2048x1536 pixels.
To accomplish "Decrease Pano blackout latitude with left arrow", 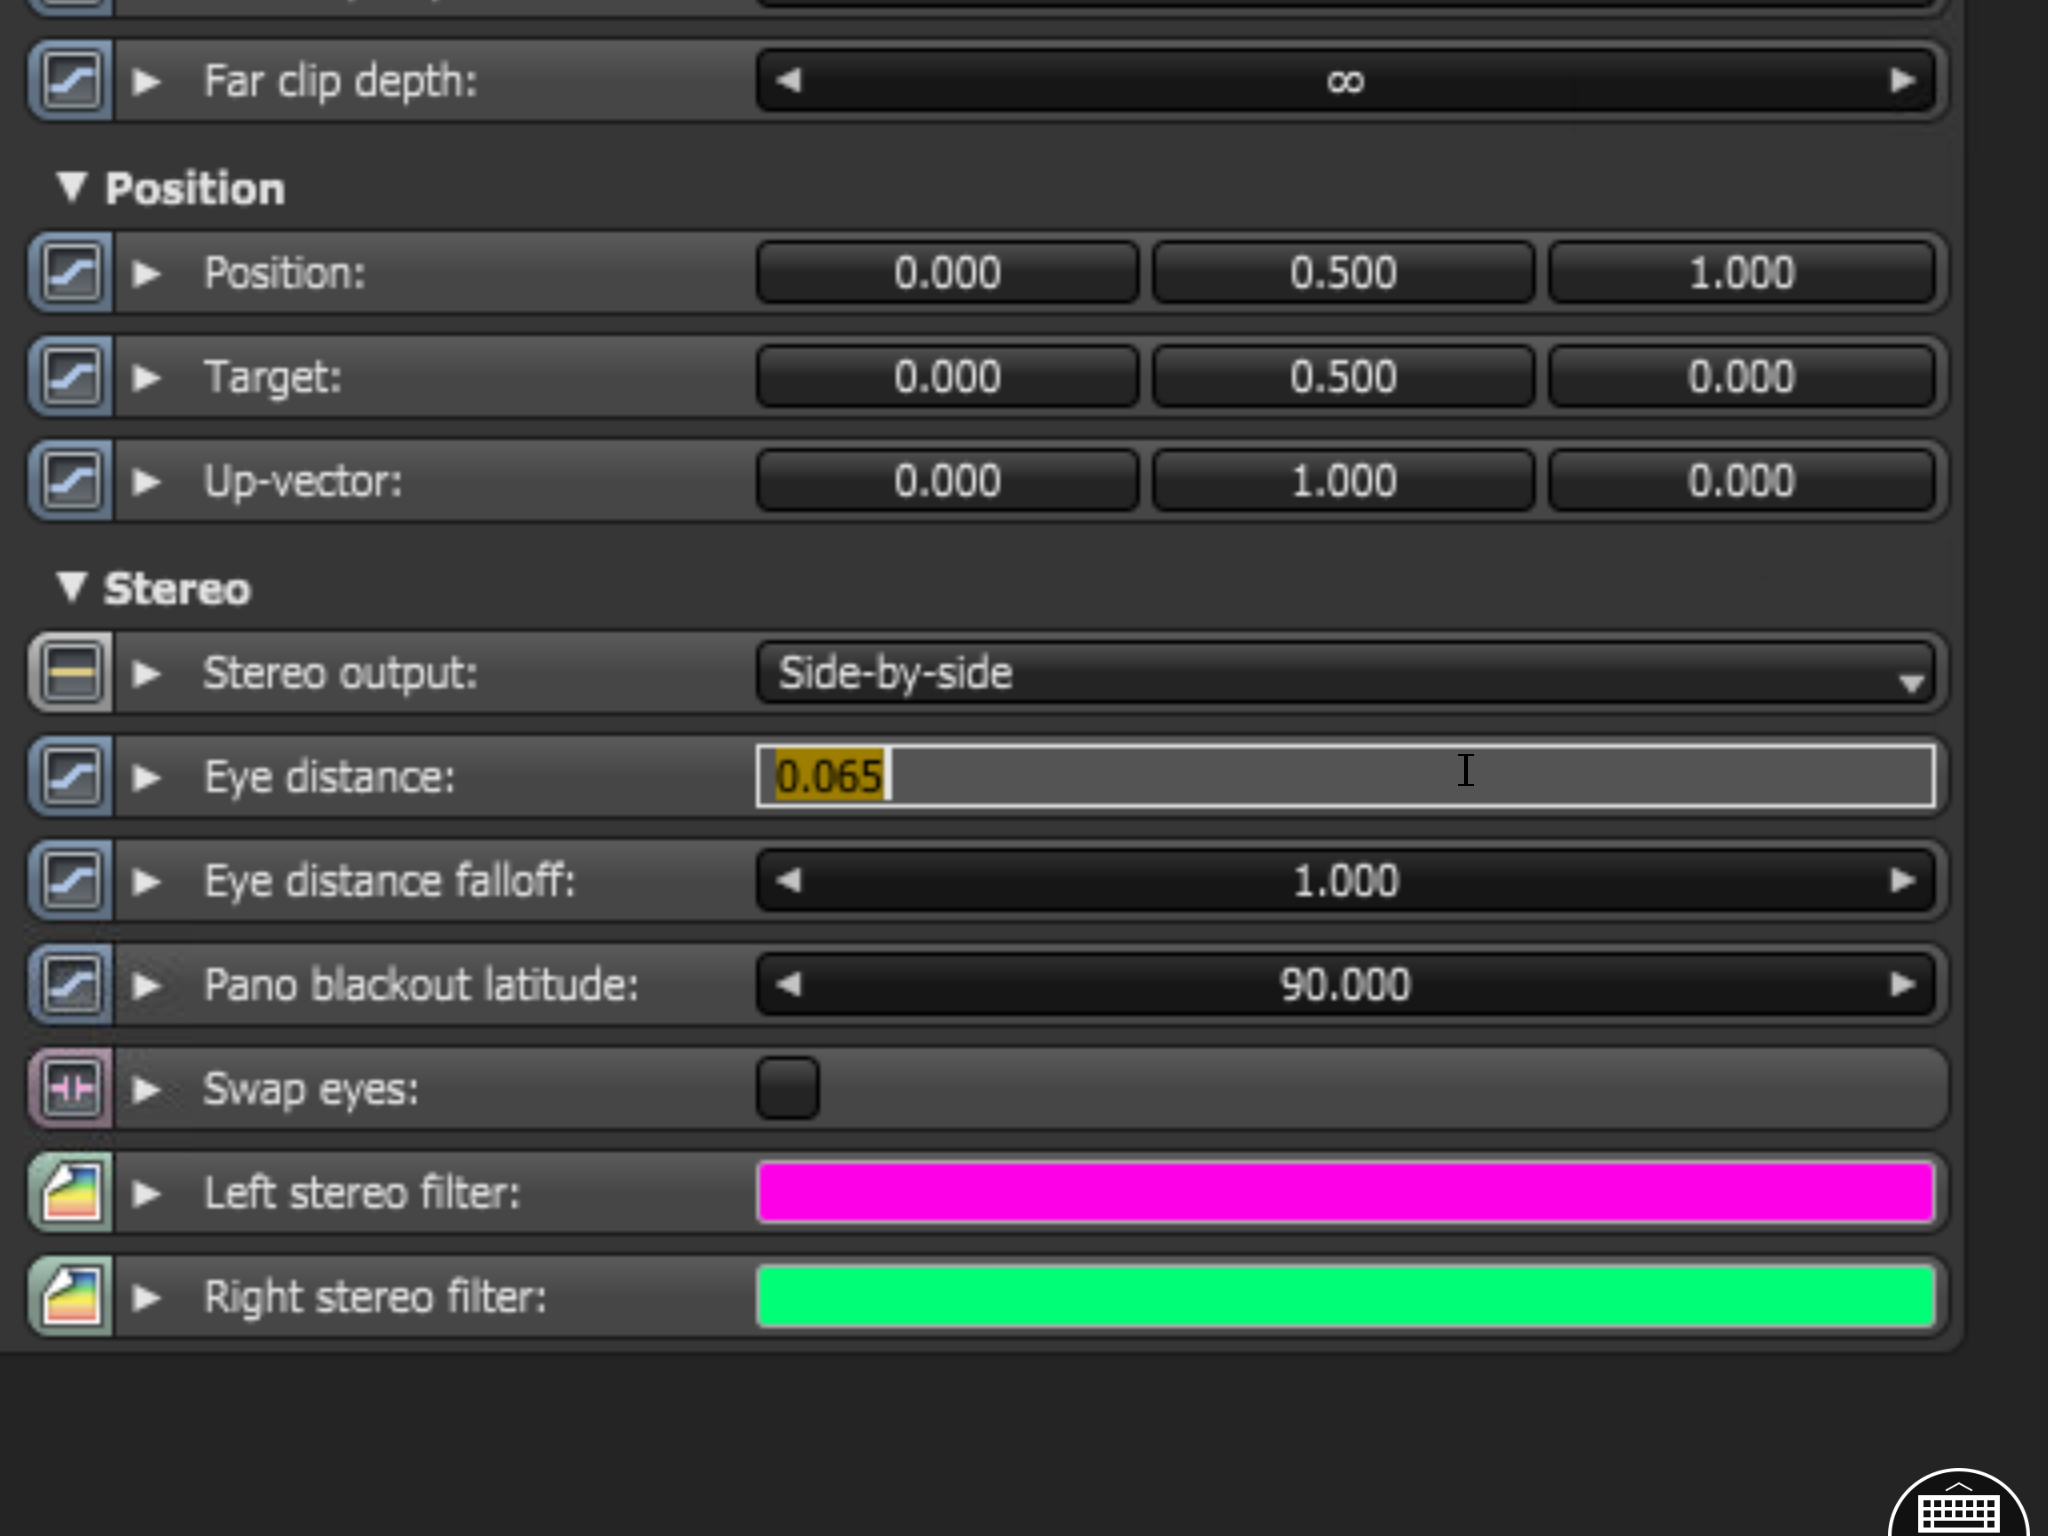I will pos(788,985).
